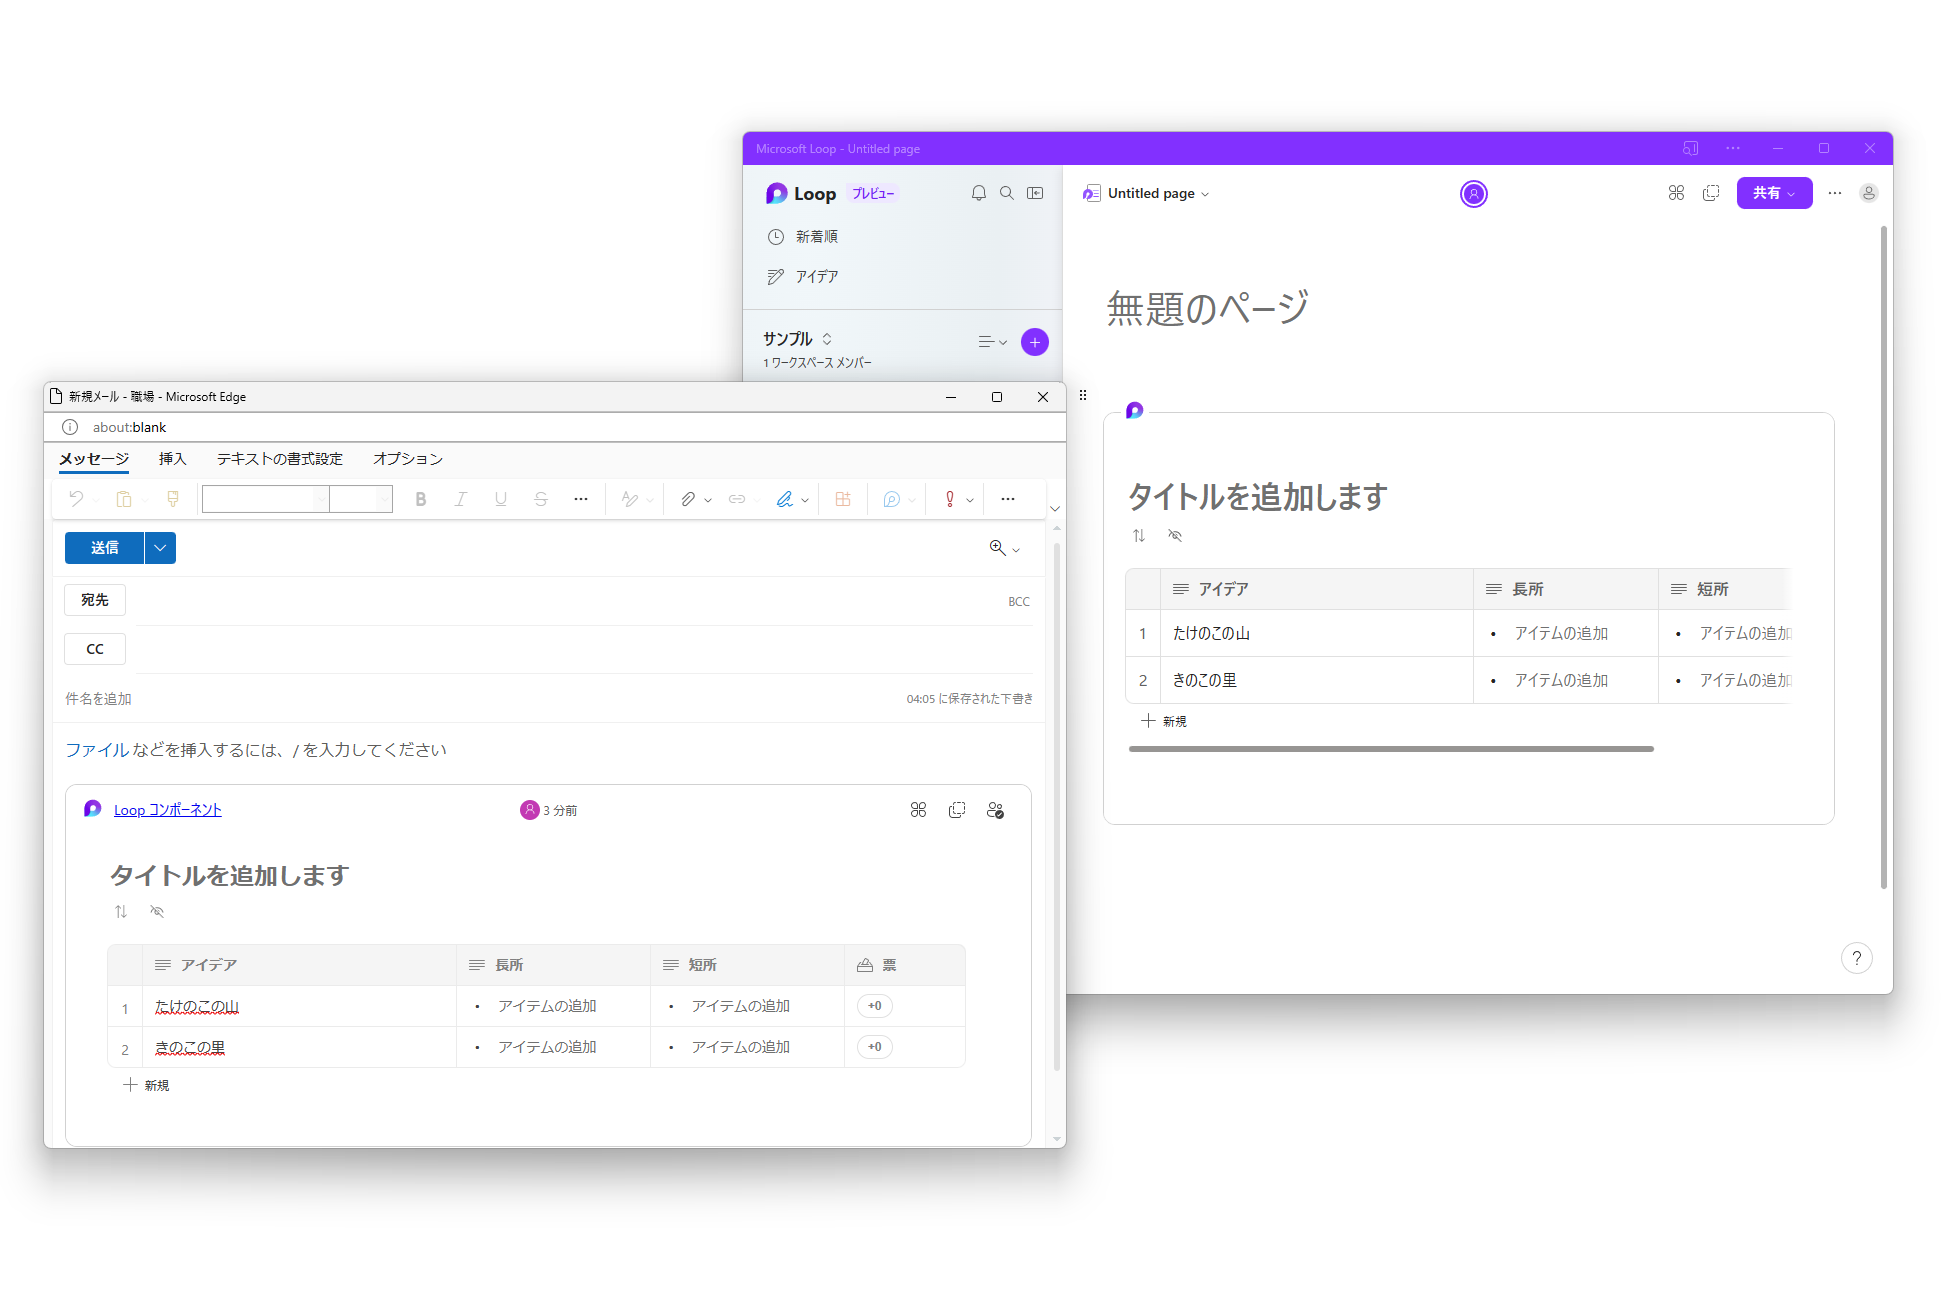Open the Loop component copy icon
The image size is (1942, 1299).
click(x=957, y=809)
